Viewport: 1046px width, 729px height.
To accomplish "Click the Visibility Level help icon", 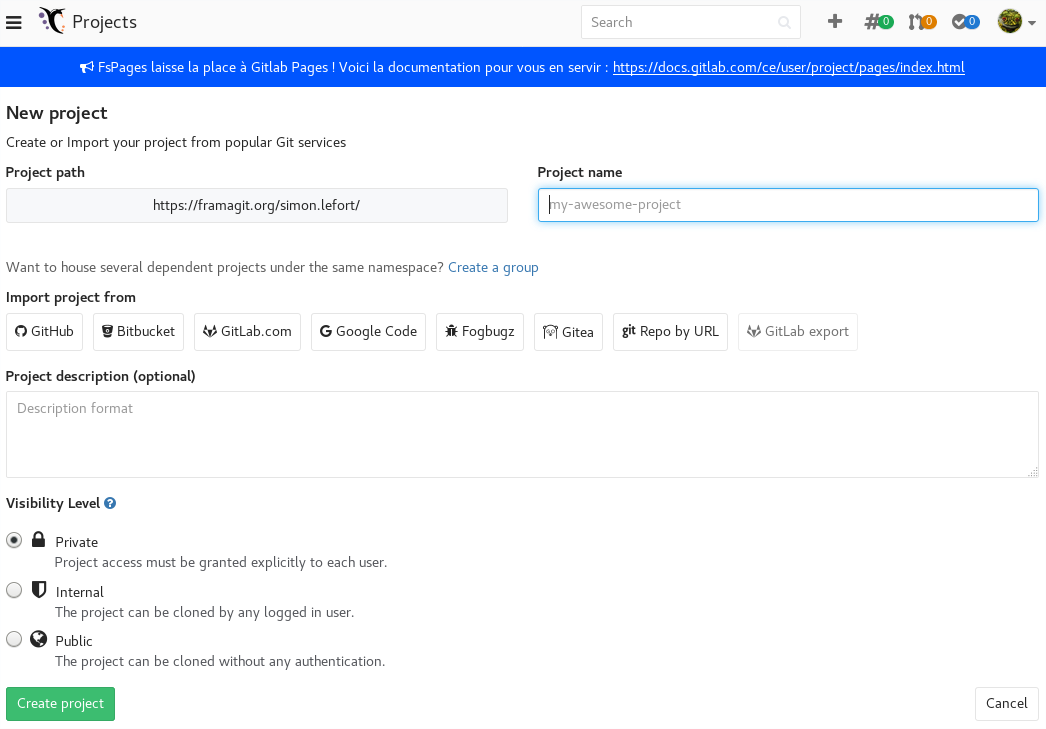I will tap(110, 504).
